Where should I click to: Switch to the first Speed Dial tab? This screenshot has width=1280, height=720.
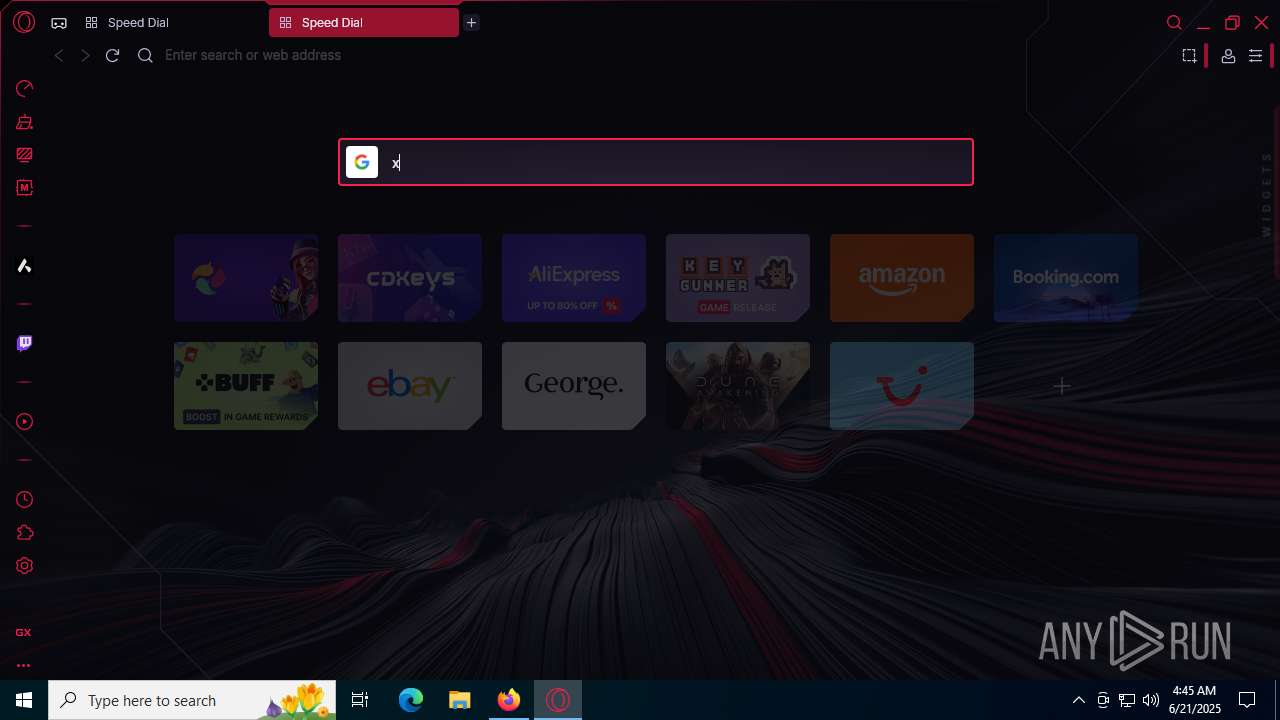pos(170,23)
